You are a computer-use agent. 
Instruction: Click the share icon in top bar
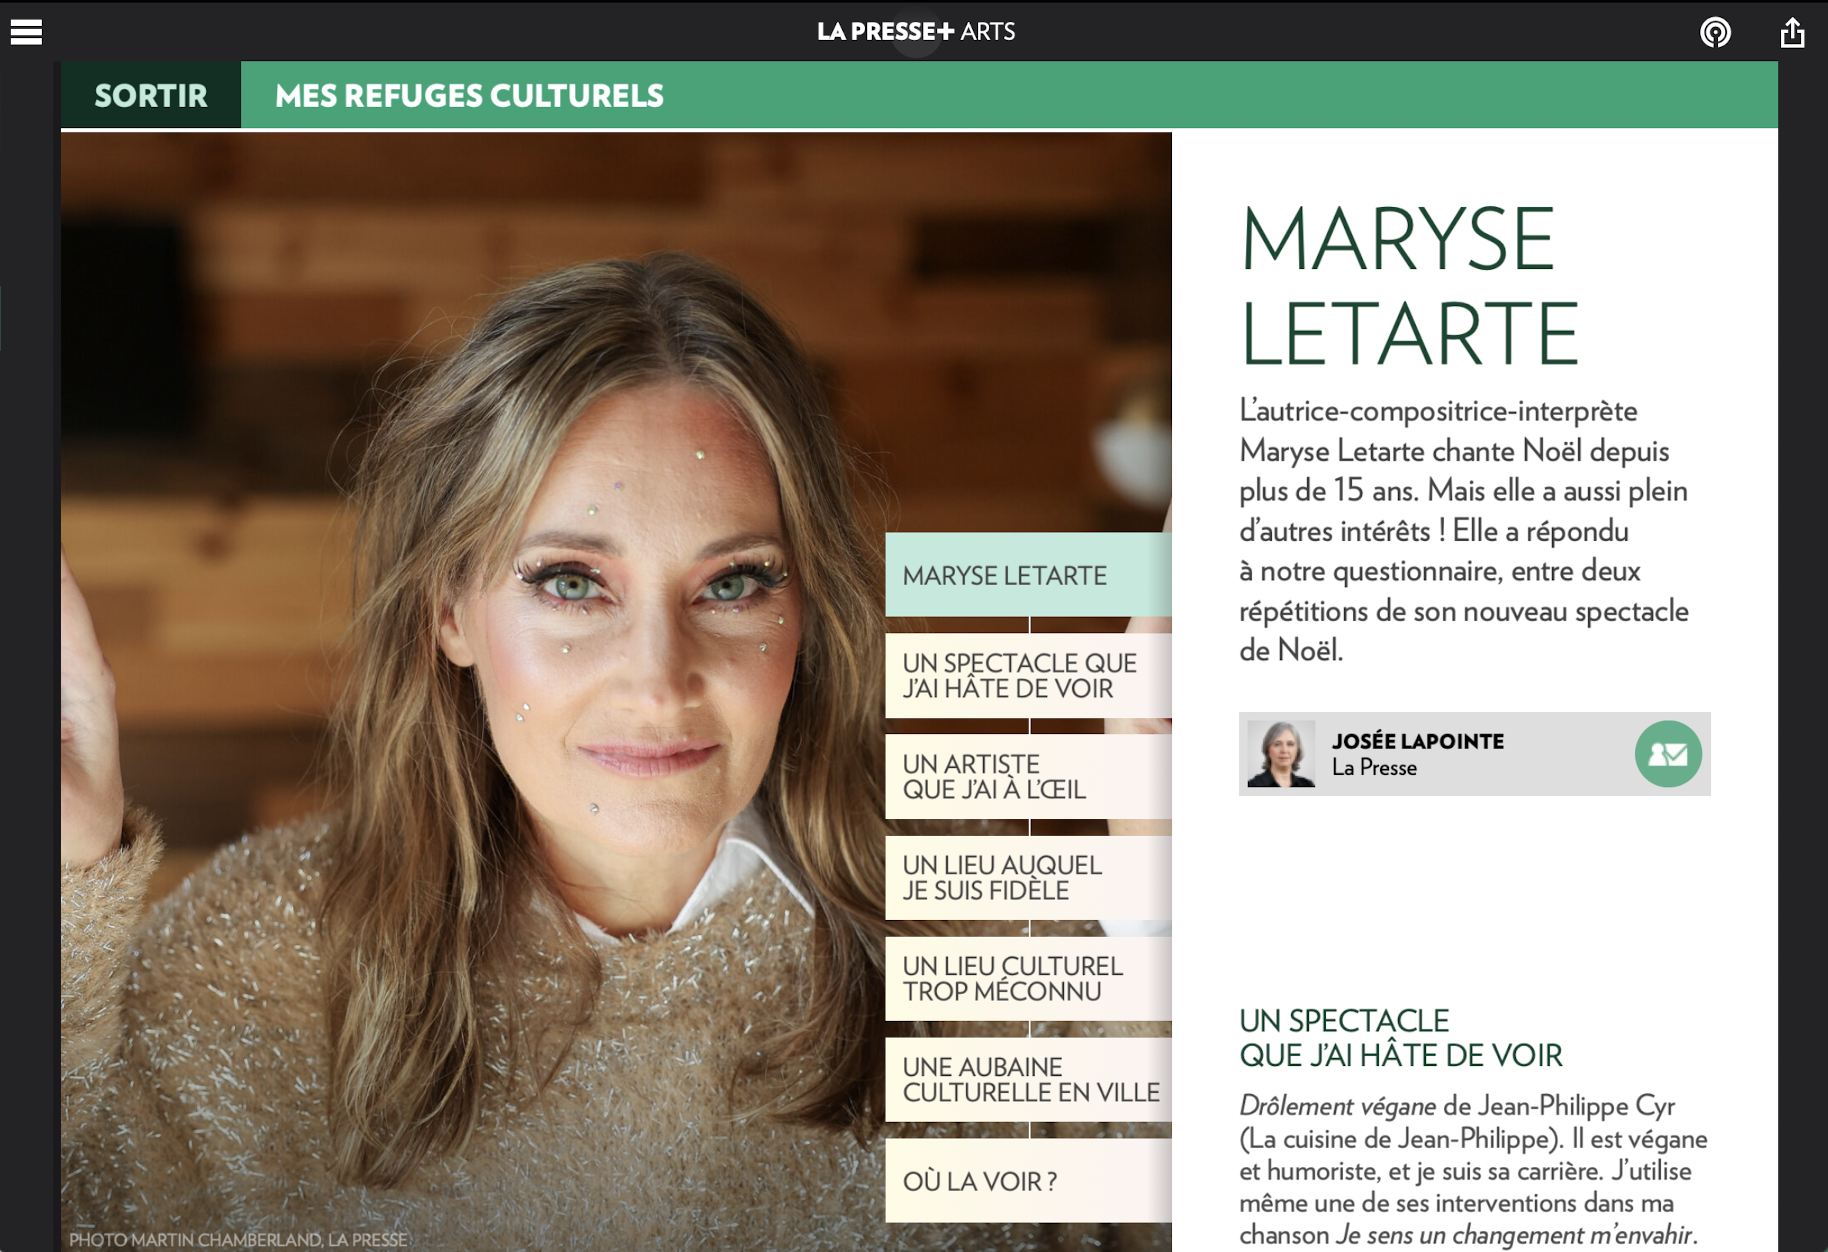1792,32
